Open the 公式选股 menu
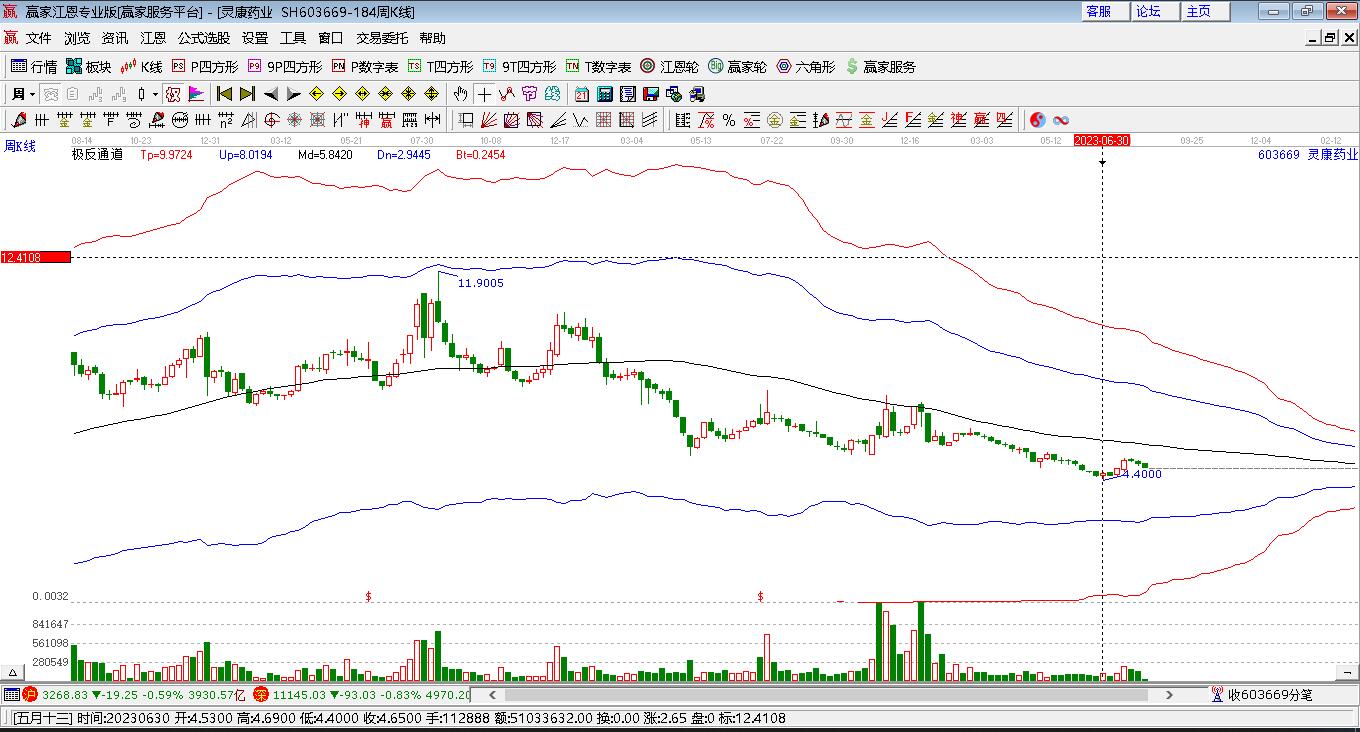Image resolution: width=1360 pixels, height=732 pixels. 204,38
